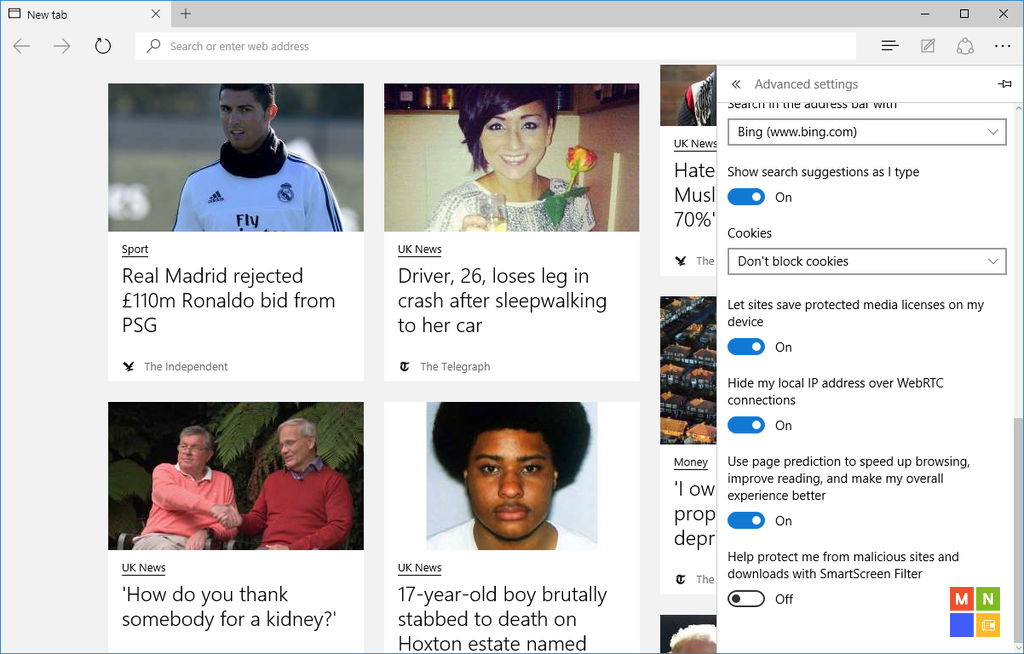The image size is (1024, 654).
Task: Open Driver, 26, loses leg headline
Action: click(x=502, y=301)
